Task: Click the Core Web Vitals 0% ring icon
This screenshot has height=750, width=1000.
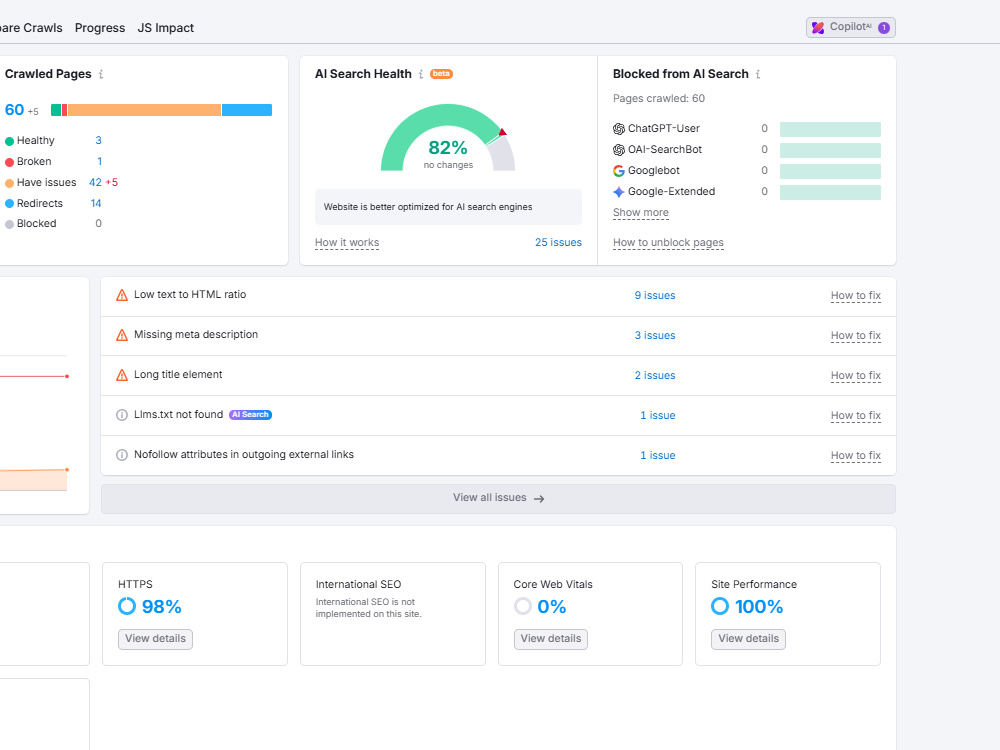Action: 522,606
